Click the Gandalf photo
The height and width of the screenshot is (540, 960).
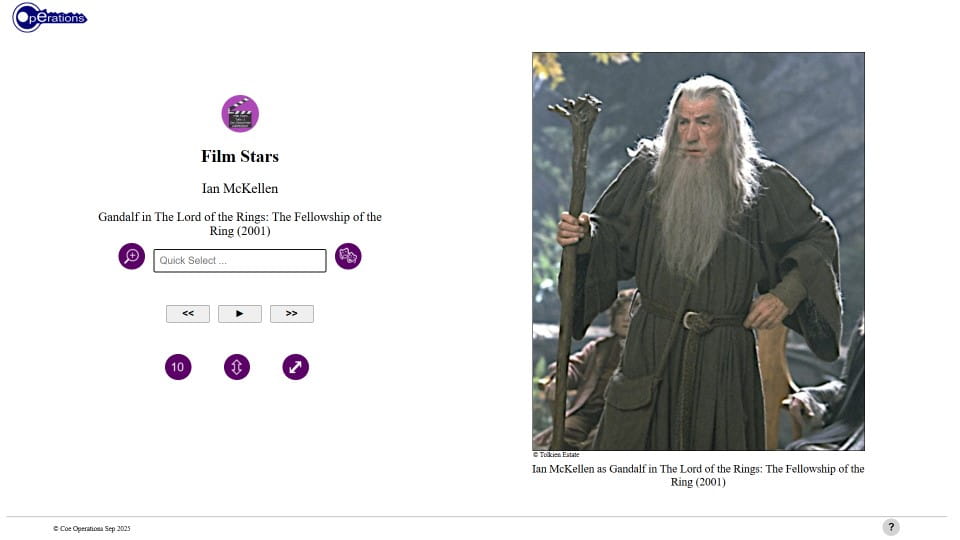pyautogui.click(x=699, y=251)
